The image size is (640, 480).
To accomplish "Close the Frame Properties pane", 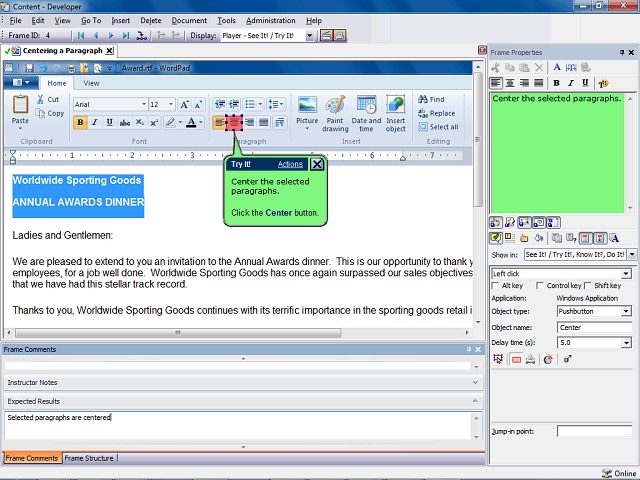I will coord(631,52).
